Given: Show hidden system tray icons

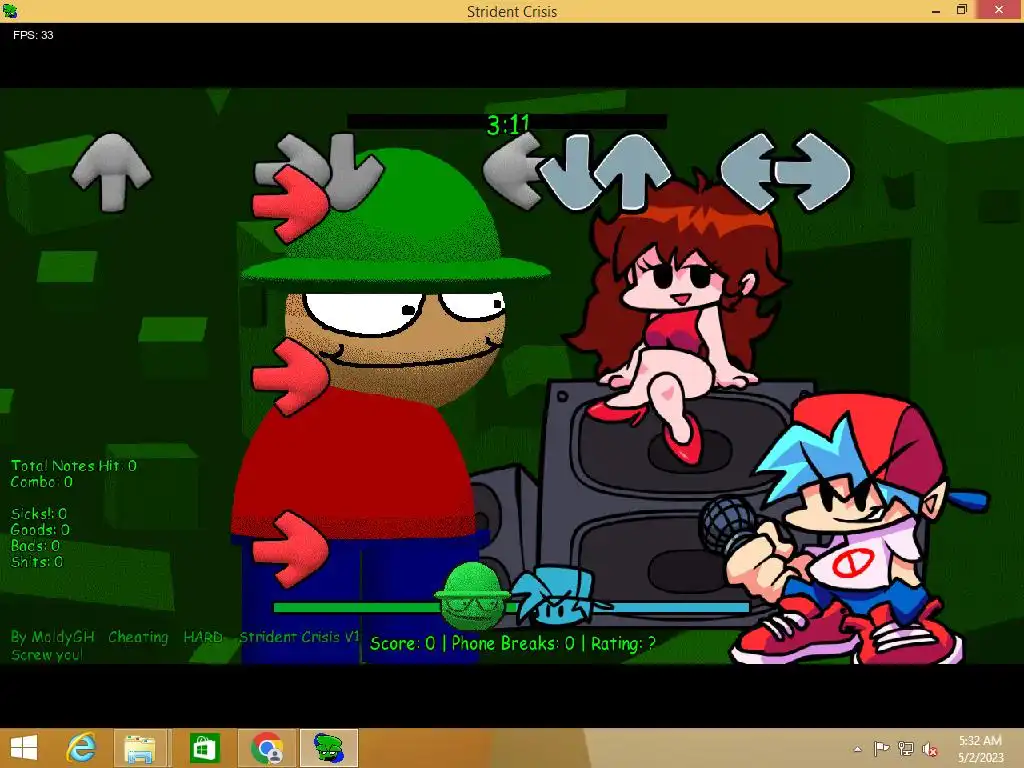Looking at the screenshot, I should tap(857, 749).
